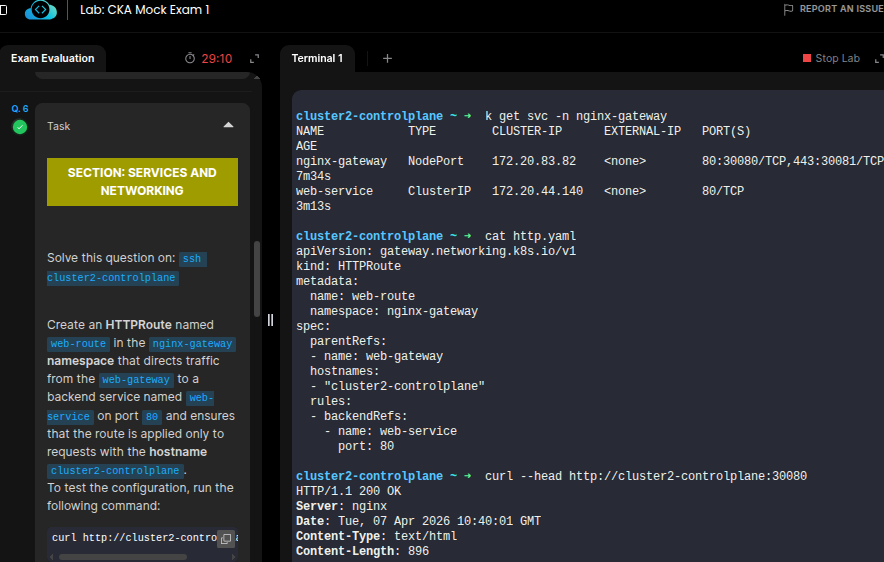Select the Exam Evaluation tab
Image resolution: width=884 pixels, height=562 pixels.
52,58
